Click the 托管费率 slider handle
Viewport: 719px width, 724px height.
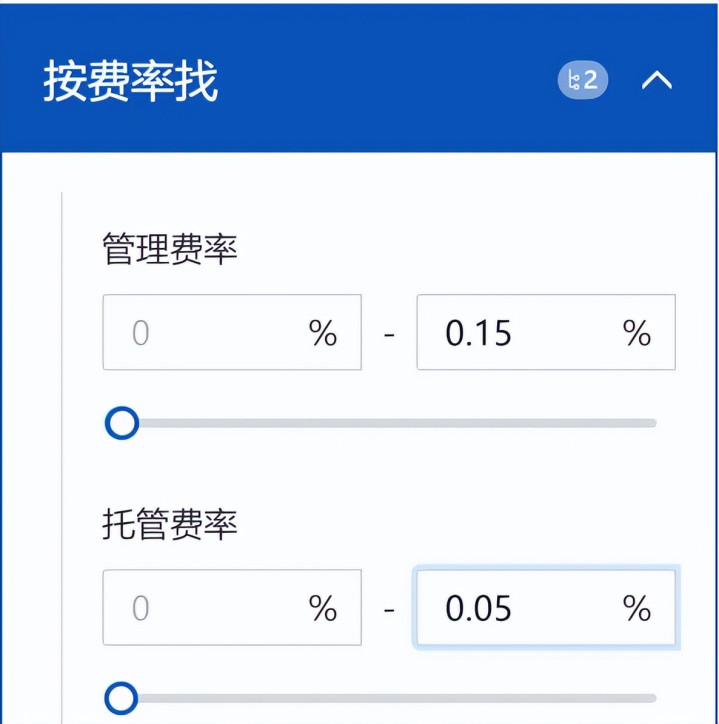[122, 699]
